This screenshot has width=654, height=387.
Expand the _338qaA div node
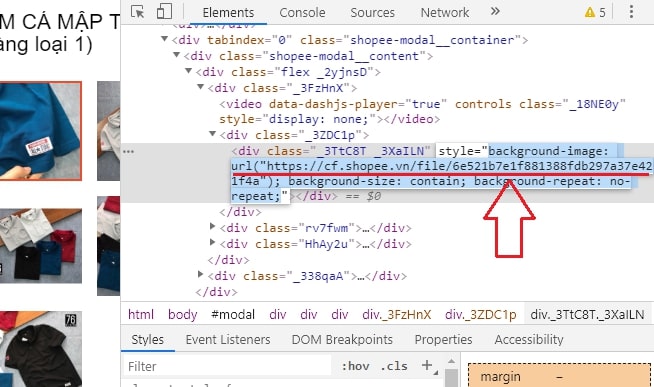tap(201, 274)
